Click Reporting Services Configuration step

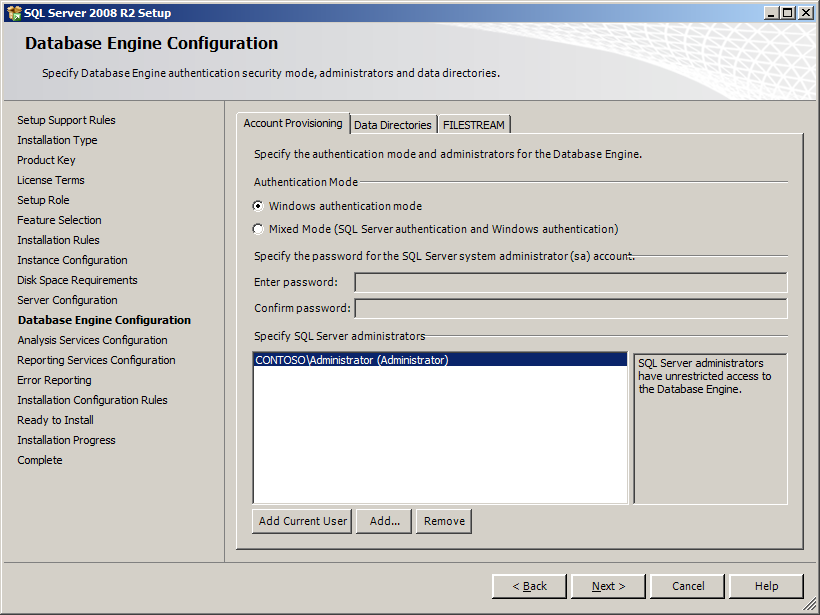[x=96, y=360]
